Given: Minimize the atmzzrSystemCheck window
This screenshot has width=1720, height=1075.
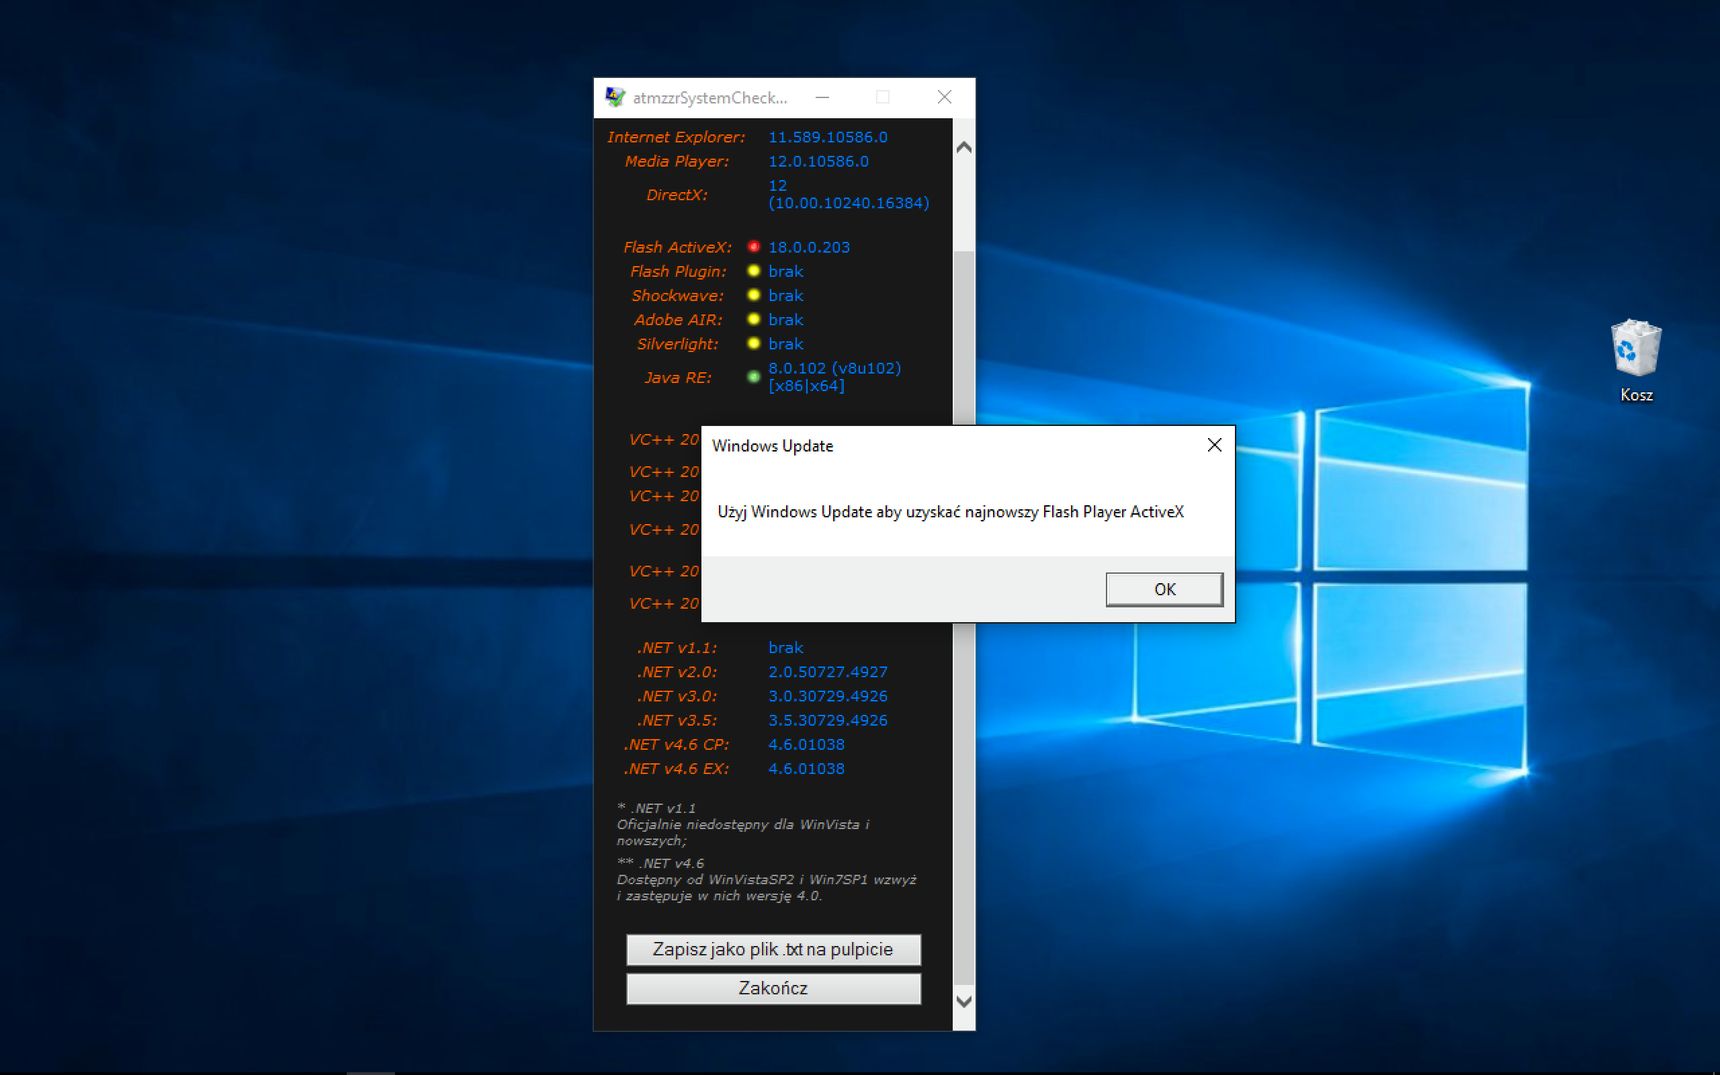Looking at the screenshot, I should tap(822, 97).
